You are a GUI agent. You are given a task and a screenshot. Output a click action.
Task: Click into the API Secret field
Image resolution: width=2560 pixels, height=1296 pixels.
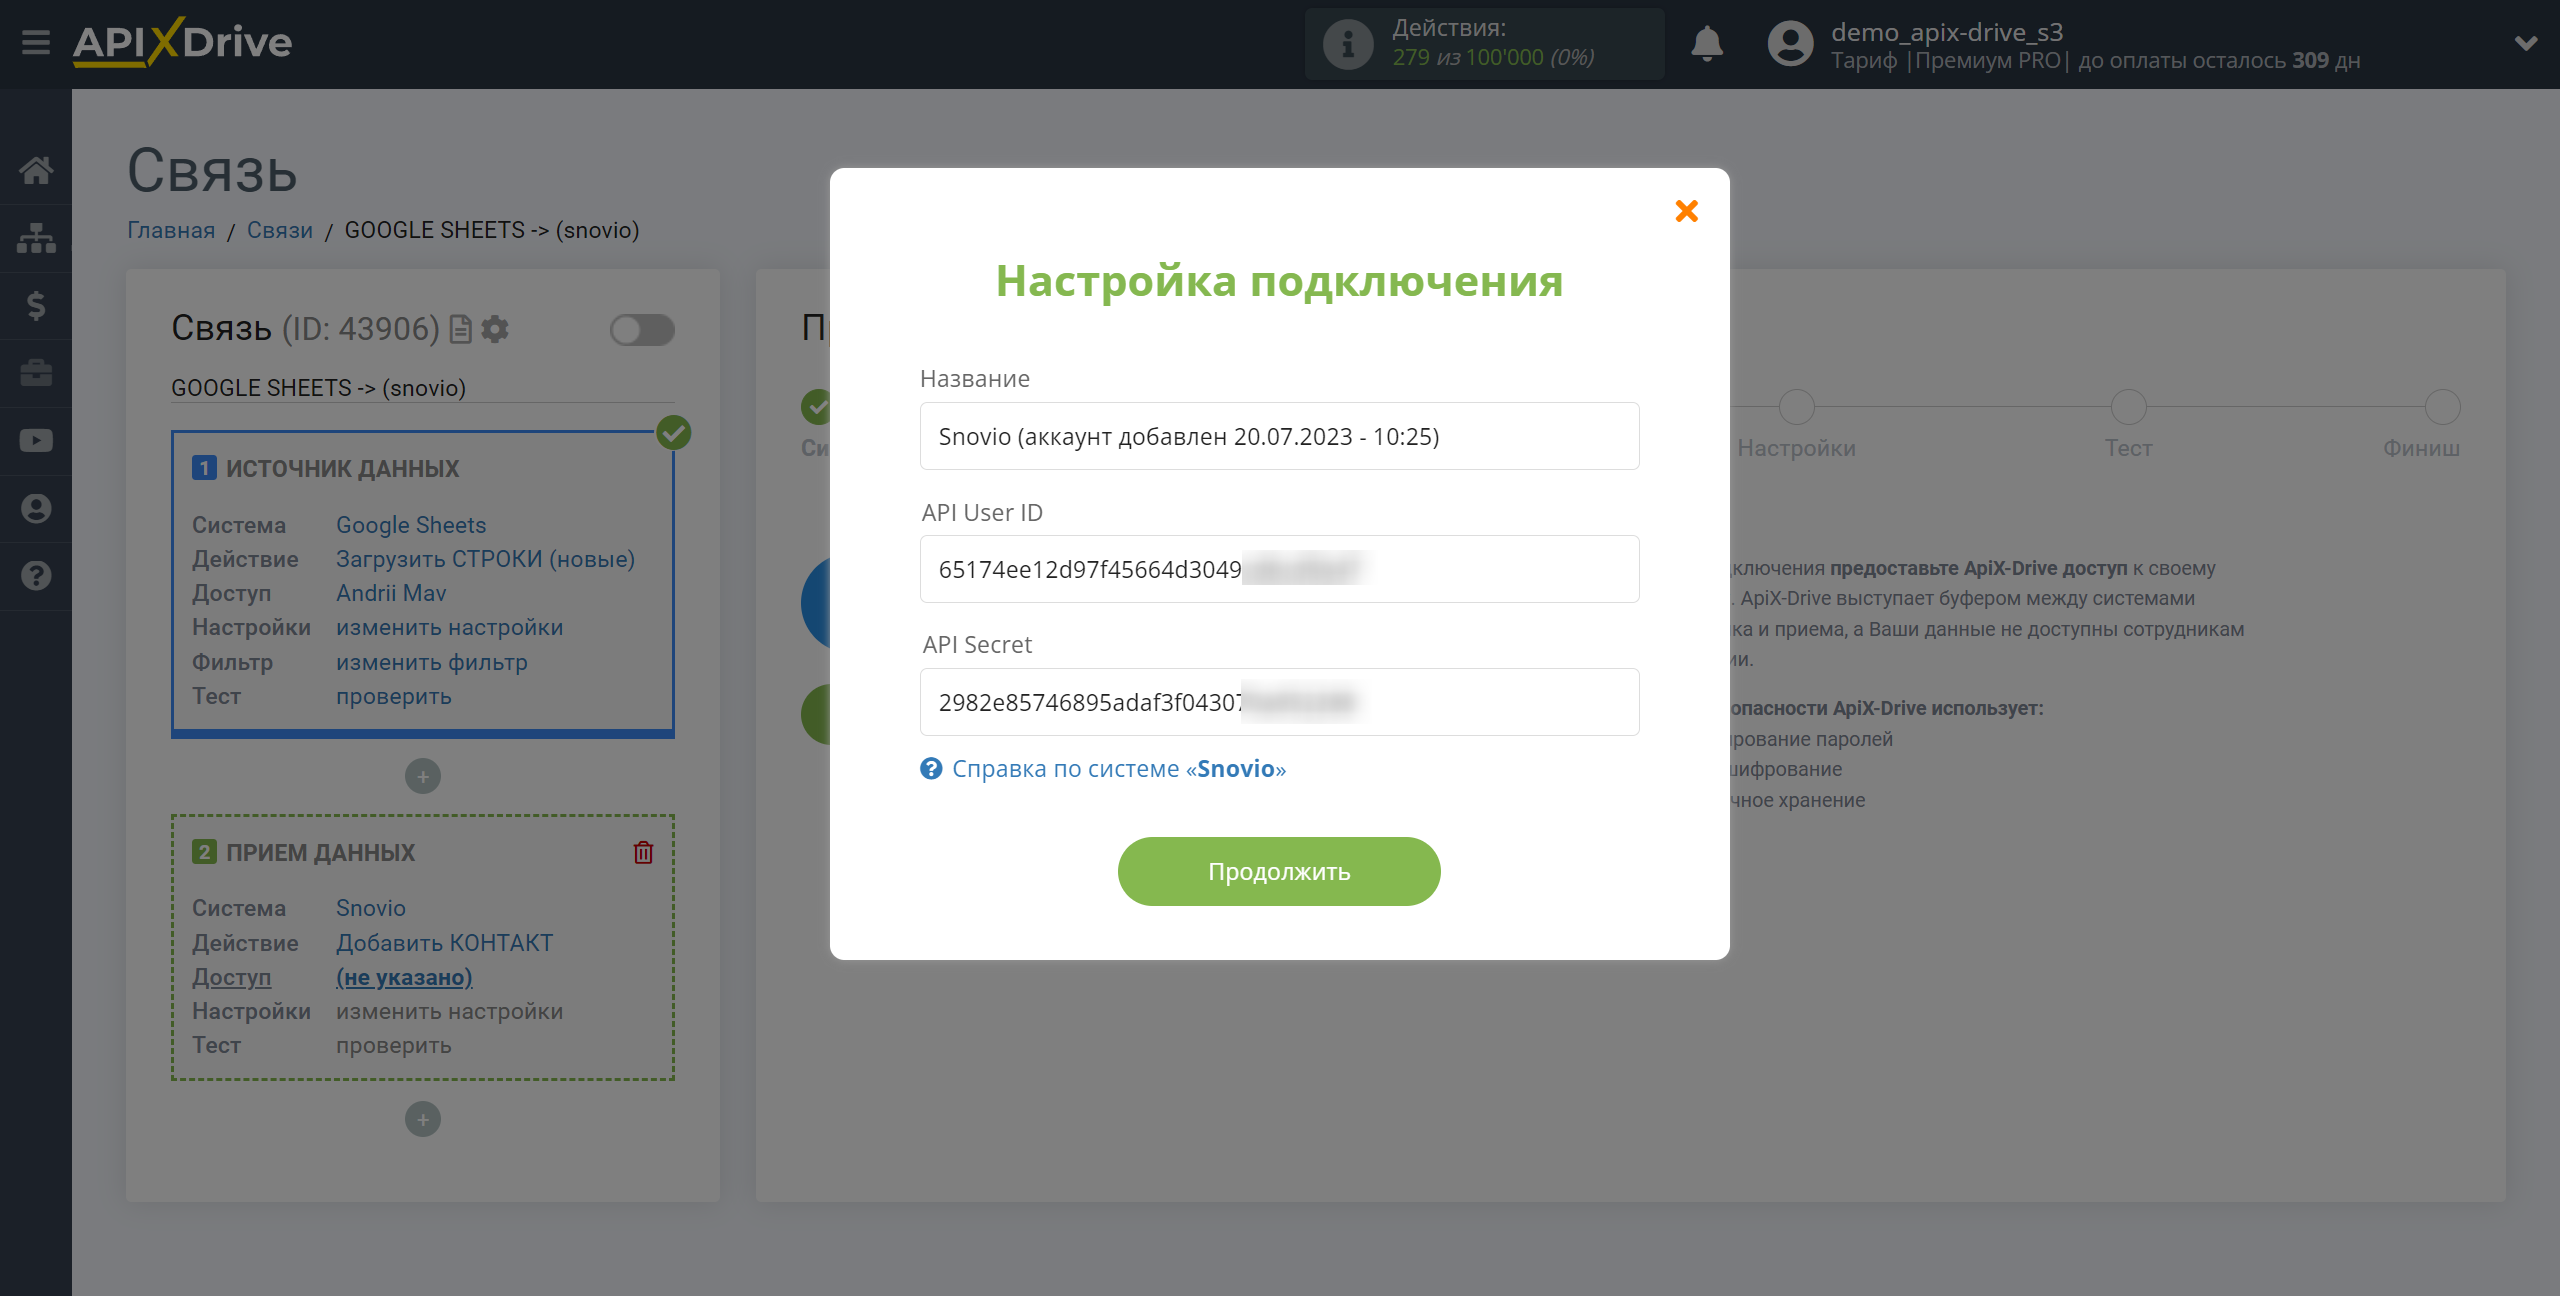coord(1279,702)
